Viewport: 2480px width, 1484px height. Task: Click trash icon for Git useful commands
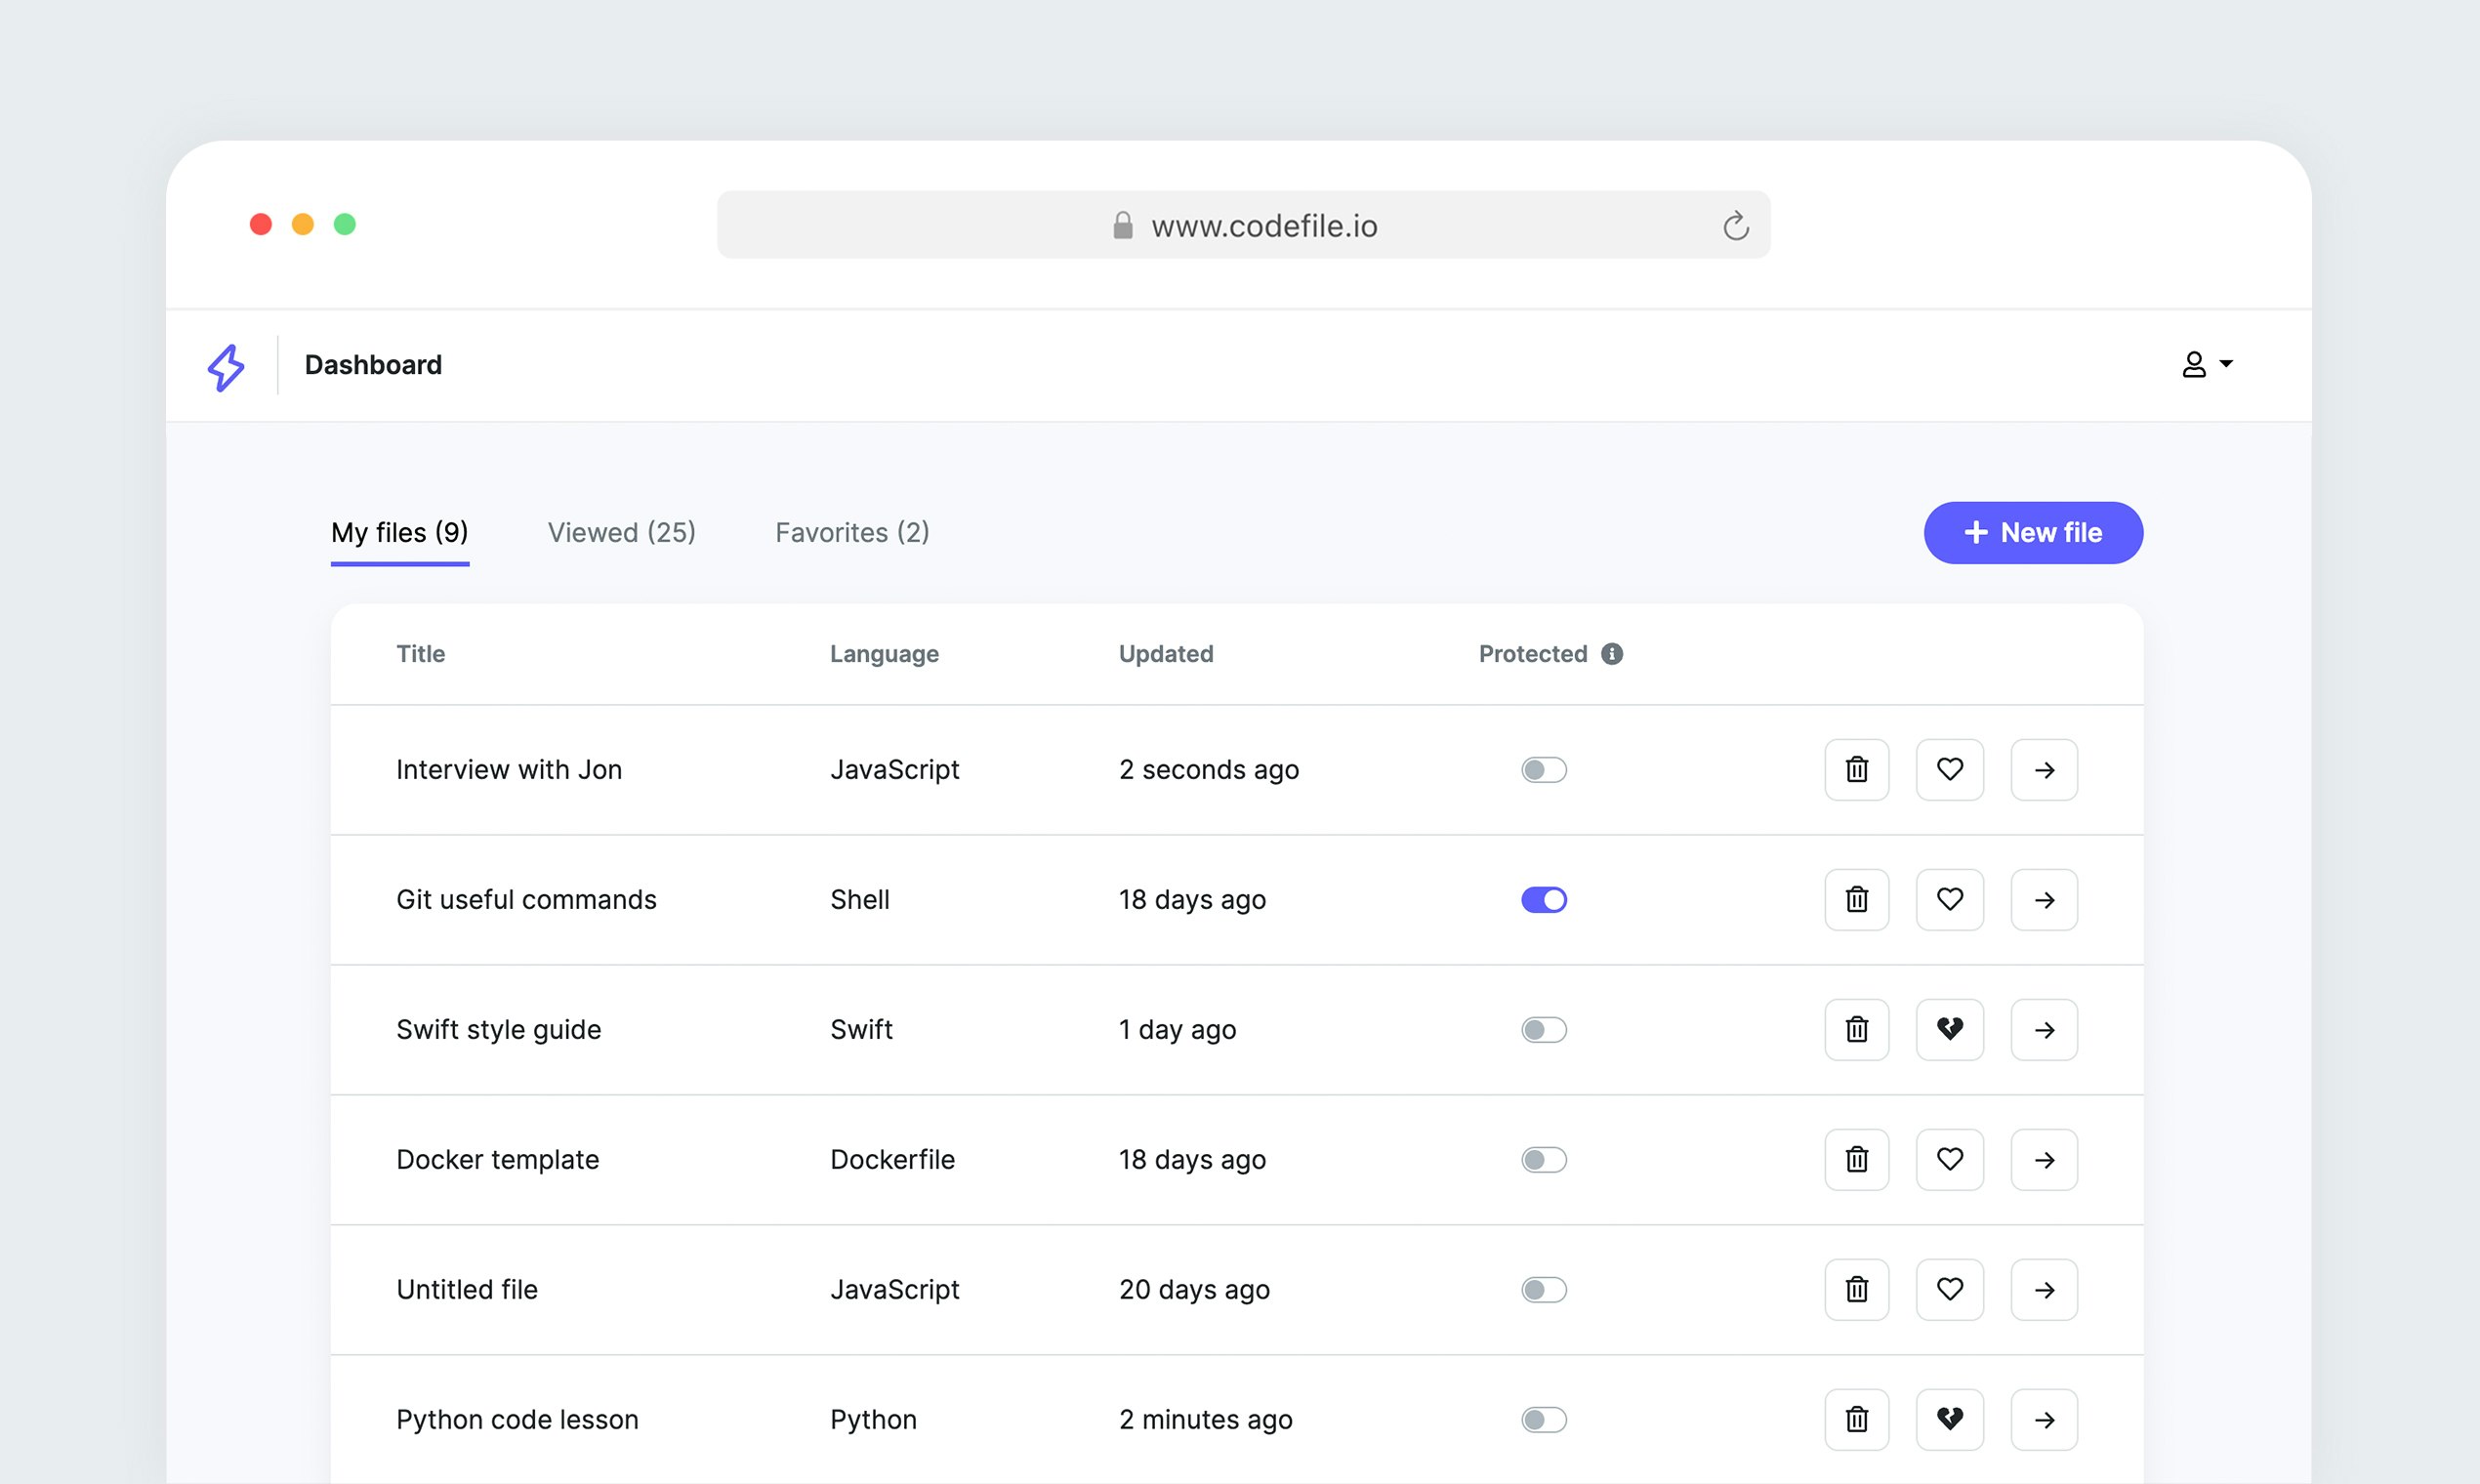click(x=1857, y=900)
